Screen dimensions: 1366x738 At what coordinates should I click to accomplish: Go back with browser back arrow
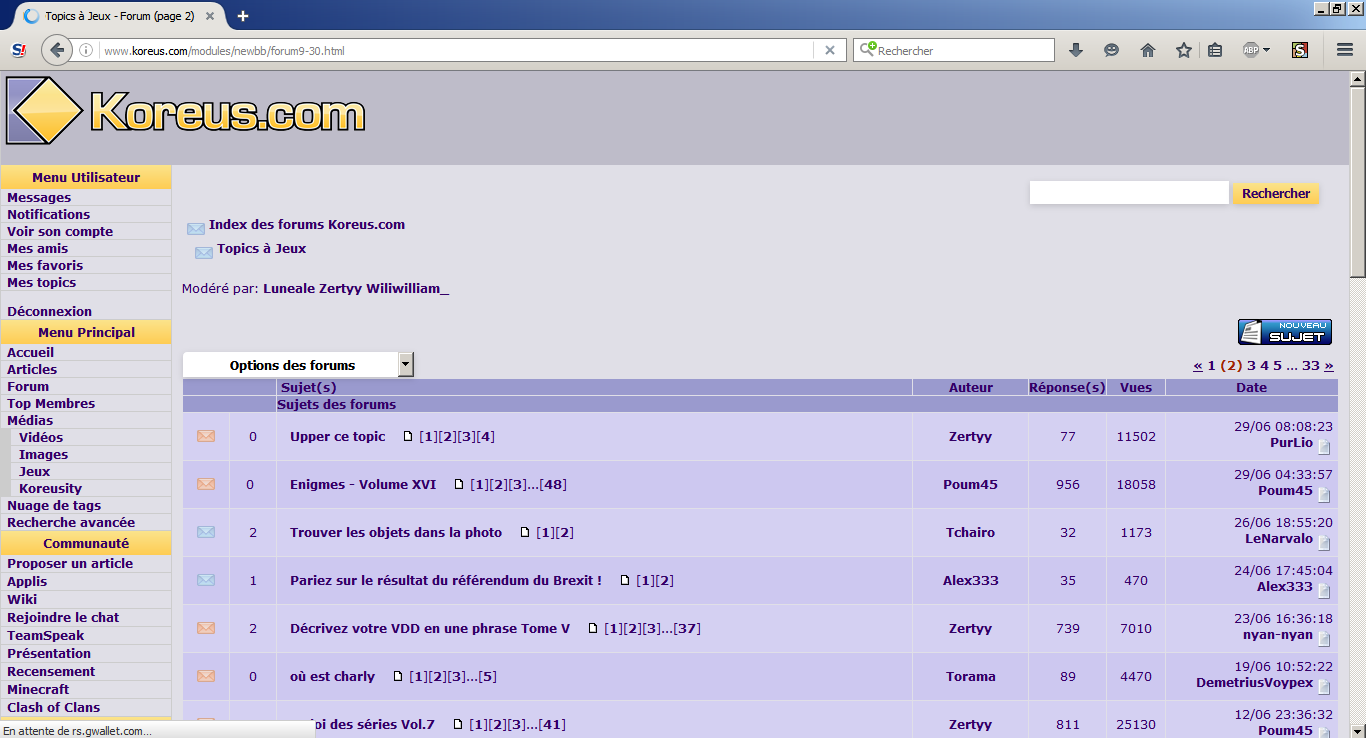[x=57, y=50]
